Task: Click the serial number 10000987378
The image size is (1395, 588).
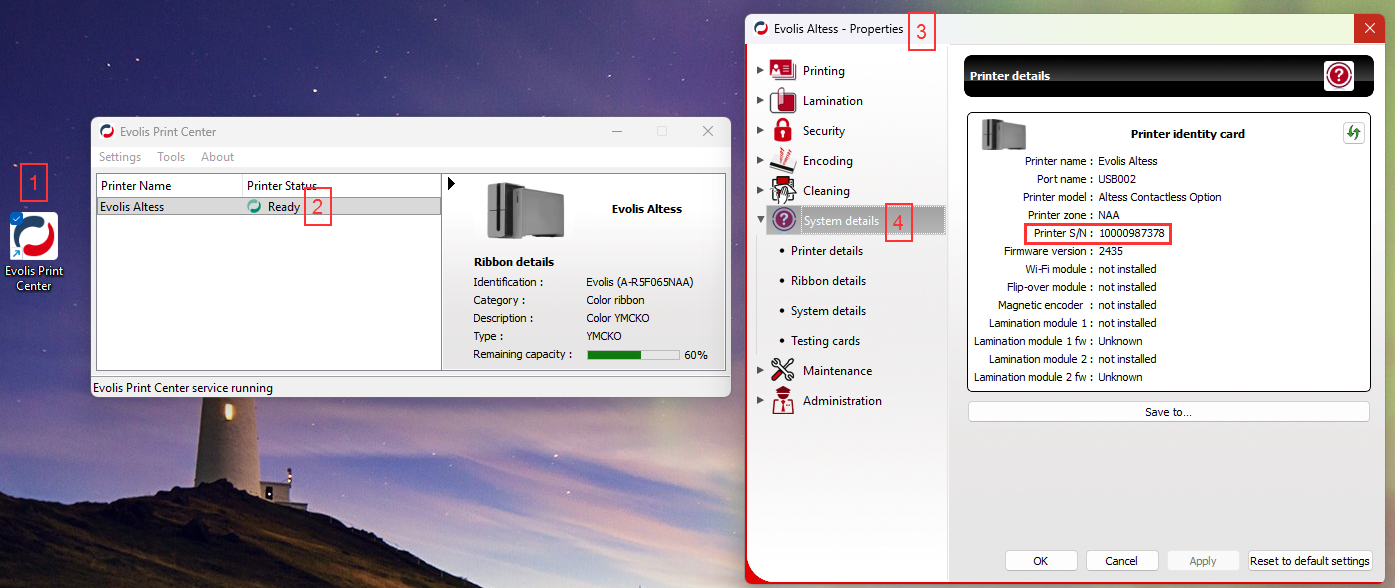Action: coord(1131,233)
